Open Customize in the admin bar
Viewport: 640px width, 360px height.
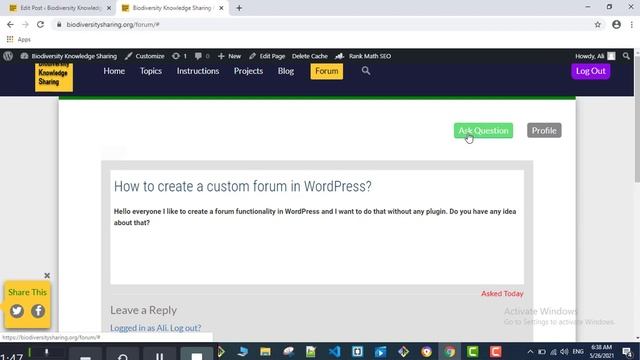click(144, 56)
